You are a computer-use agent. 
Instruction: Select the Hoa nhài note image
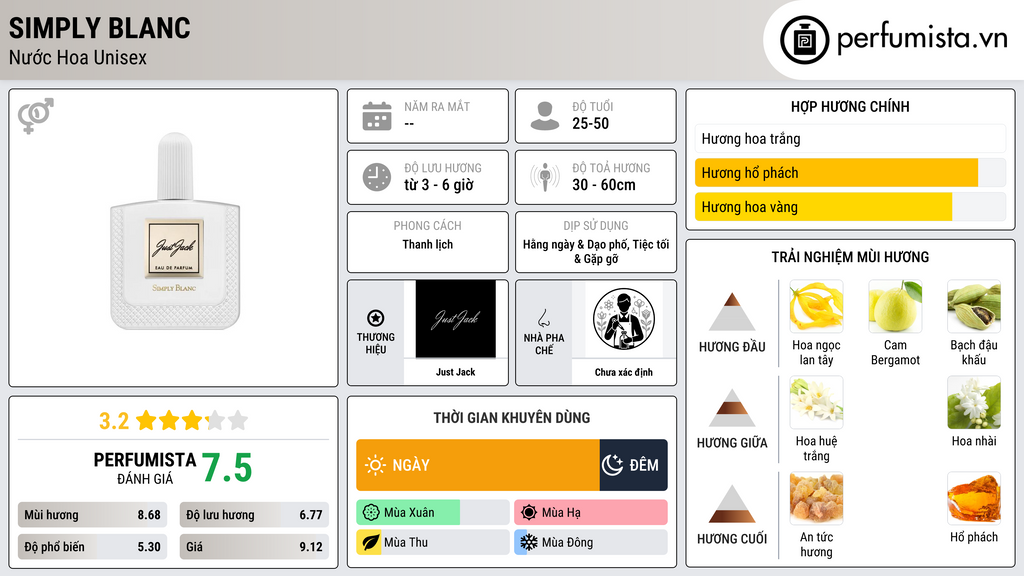tap(974, 402)
